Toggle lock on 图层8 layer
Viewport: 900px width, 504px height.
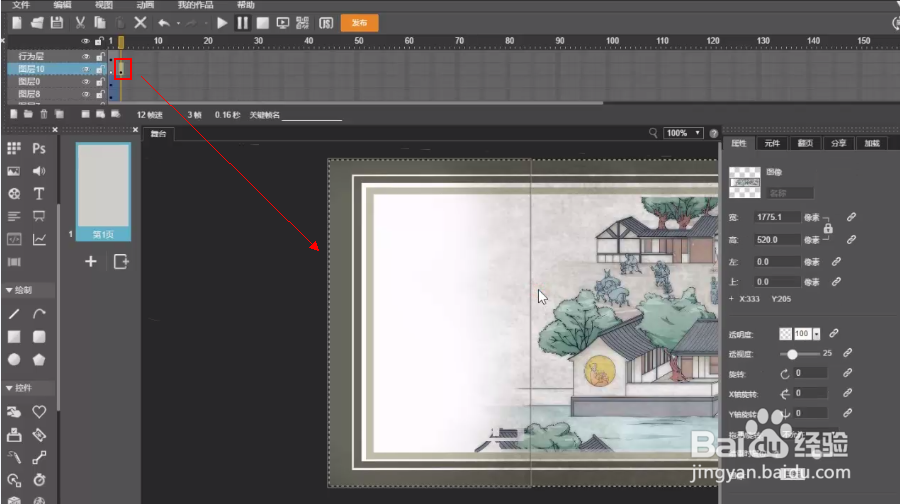100,94
